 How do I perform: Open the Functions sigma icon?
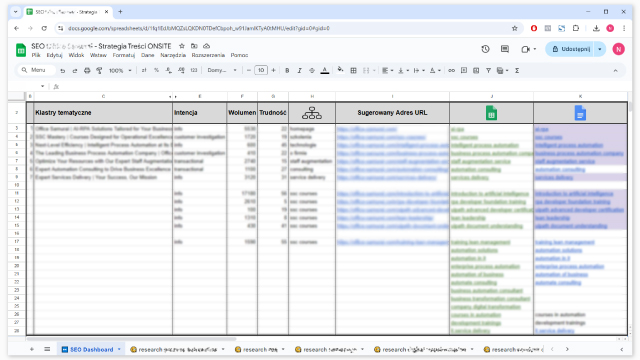(517, 70)
